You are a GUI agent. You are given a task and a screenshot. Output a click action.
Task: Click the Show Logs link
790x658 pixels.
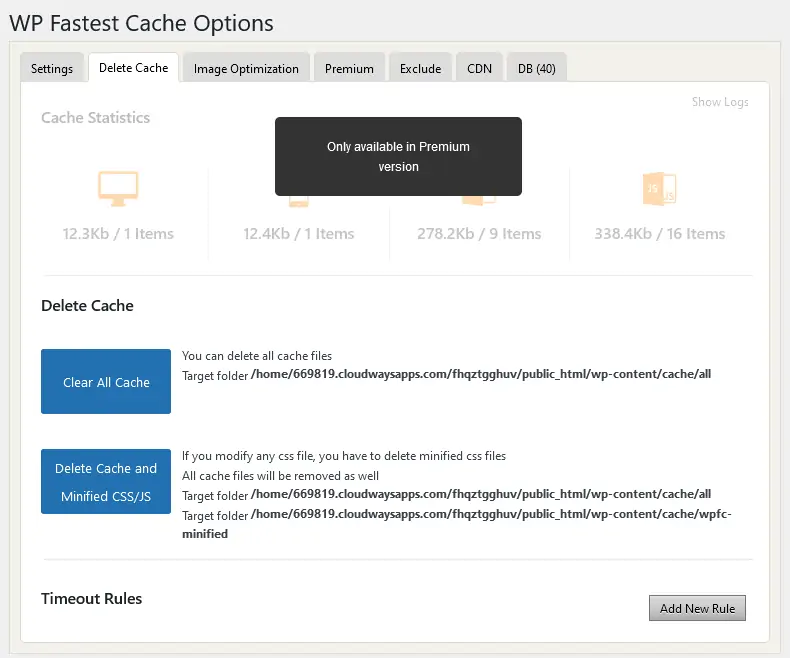pyautogui.click(x=719, y=102)
